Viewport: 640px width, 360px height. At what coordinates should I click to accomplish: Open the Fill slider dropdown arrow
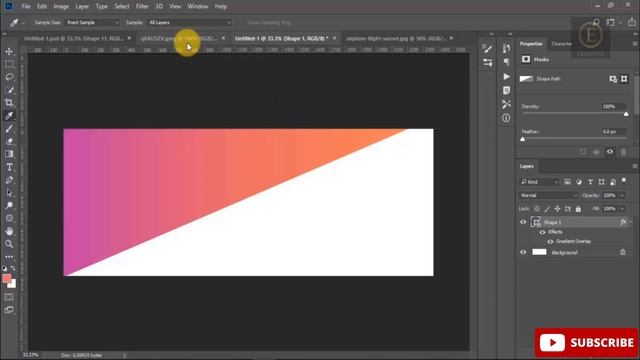(622, 209)
